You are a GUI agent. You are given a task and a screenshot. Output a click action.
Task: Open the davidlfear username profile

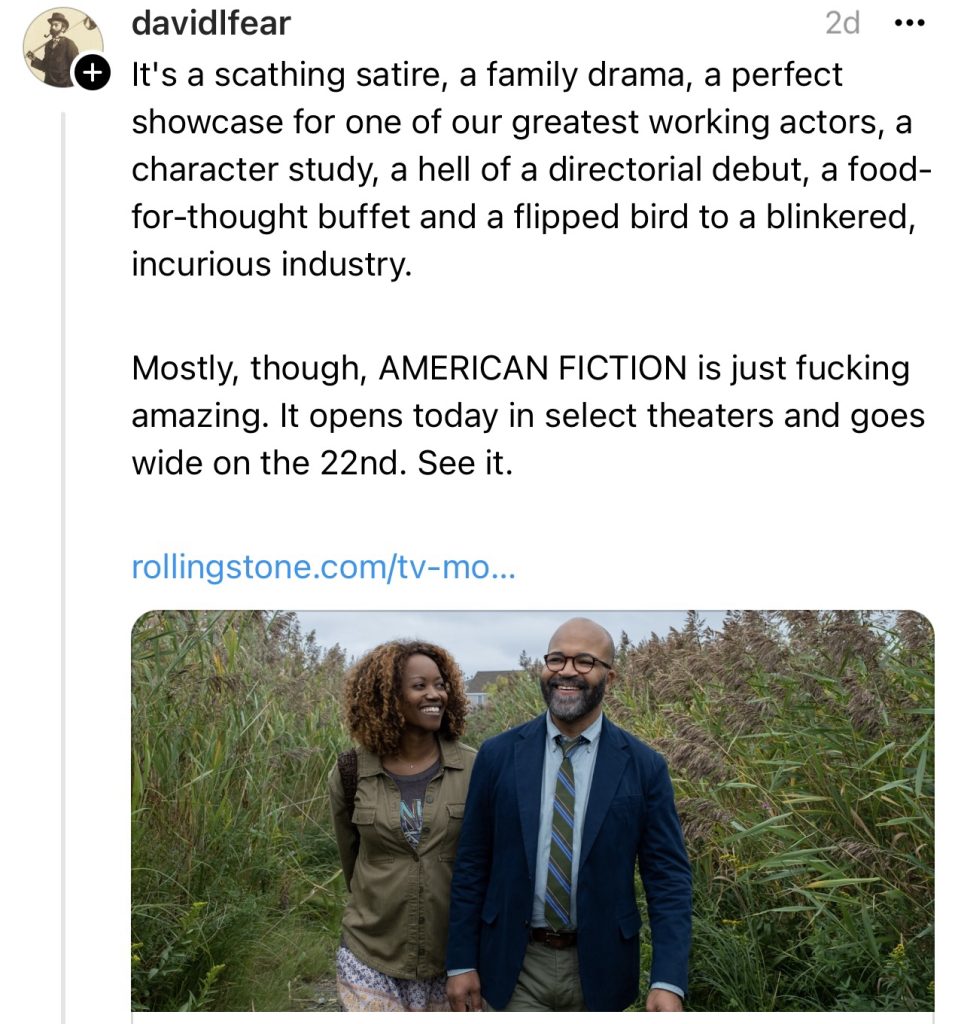click(x=211, y=23)
